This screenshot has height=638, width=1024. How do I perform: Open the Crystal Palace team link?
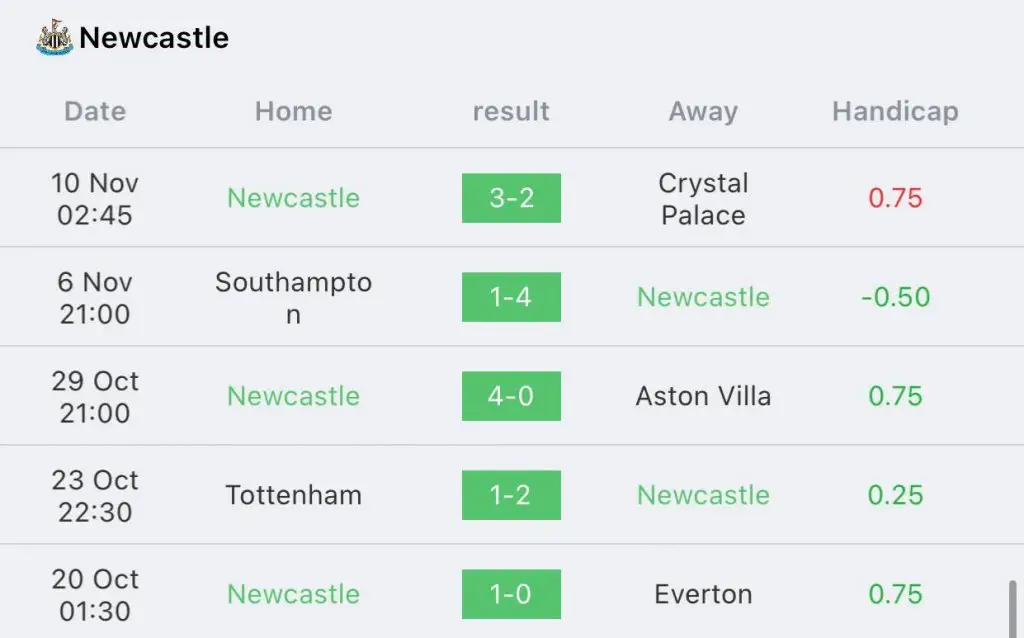pyautogui.click(x=703, y=199)
